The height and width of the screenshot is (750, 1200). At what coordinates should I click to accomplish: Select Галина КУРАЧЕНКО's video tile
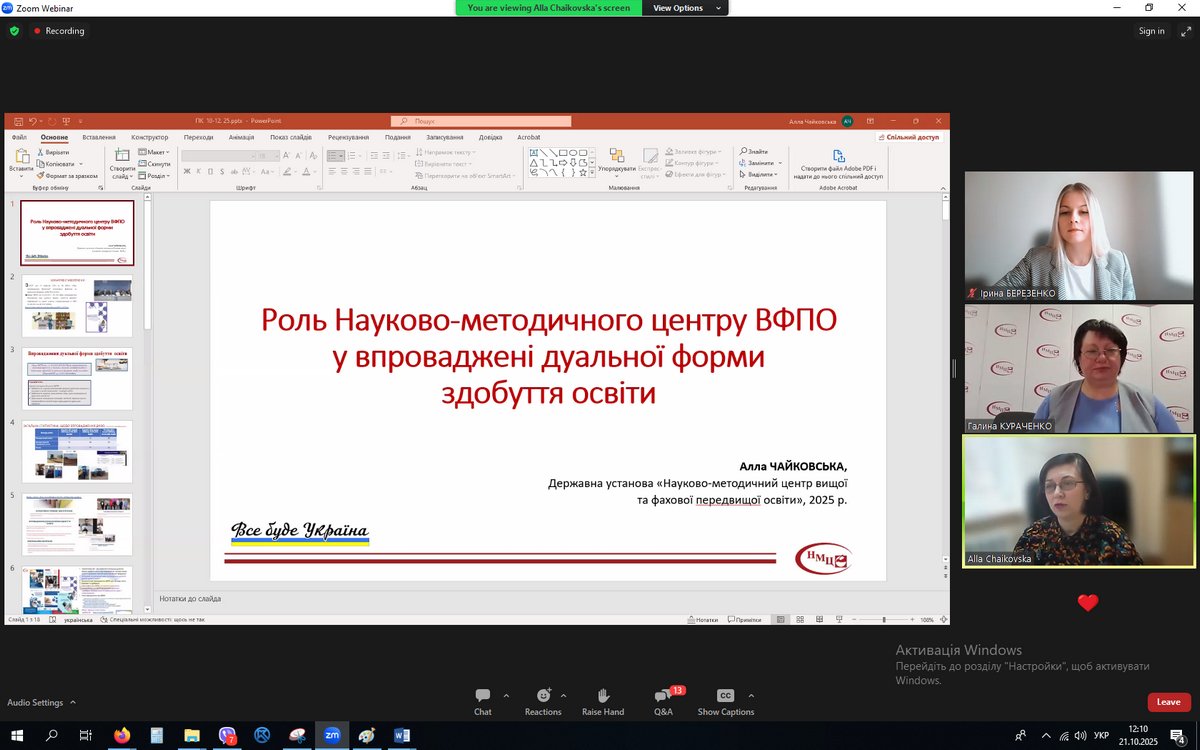click(1079, 368)
